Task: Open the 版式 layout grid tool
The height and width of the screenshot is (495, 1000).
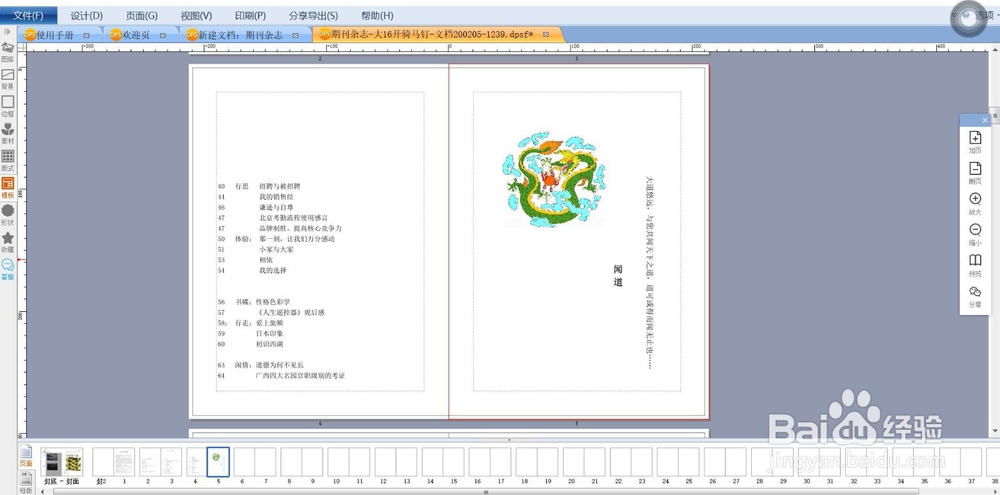Action: [x=8, y=160]
